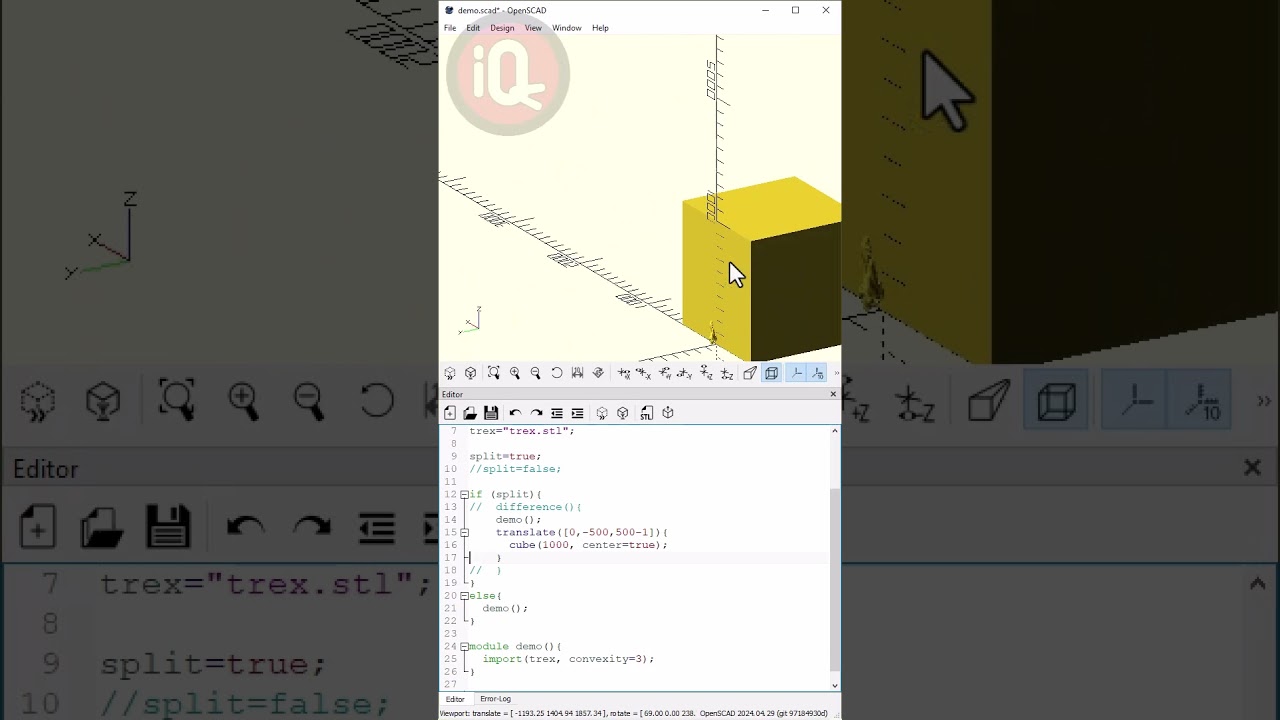Click the Reset View circular arrow icon

click(557, 373)
